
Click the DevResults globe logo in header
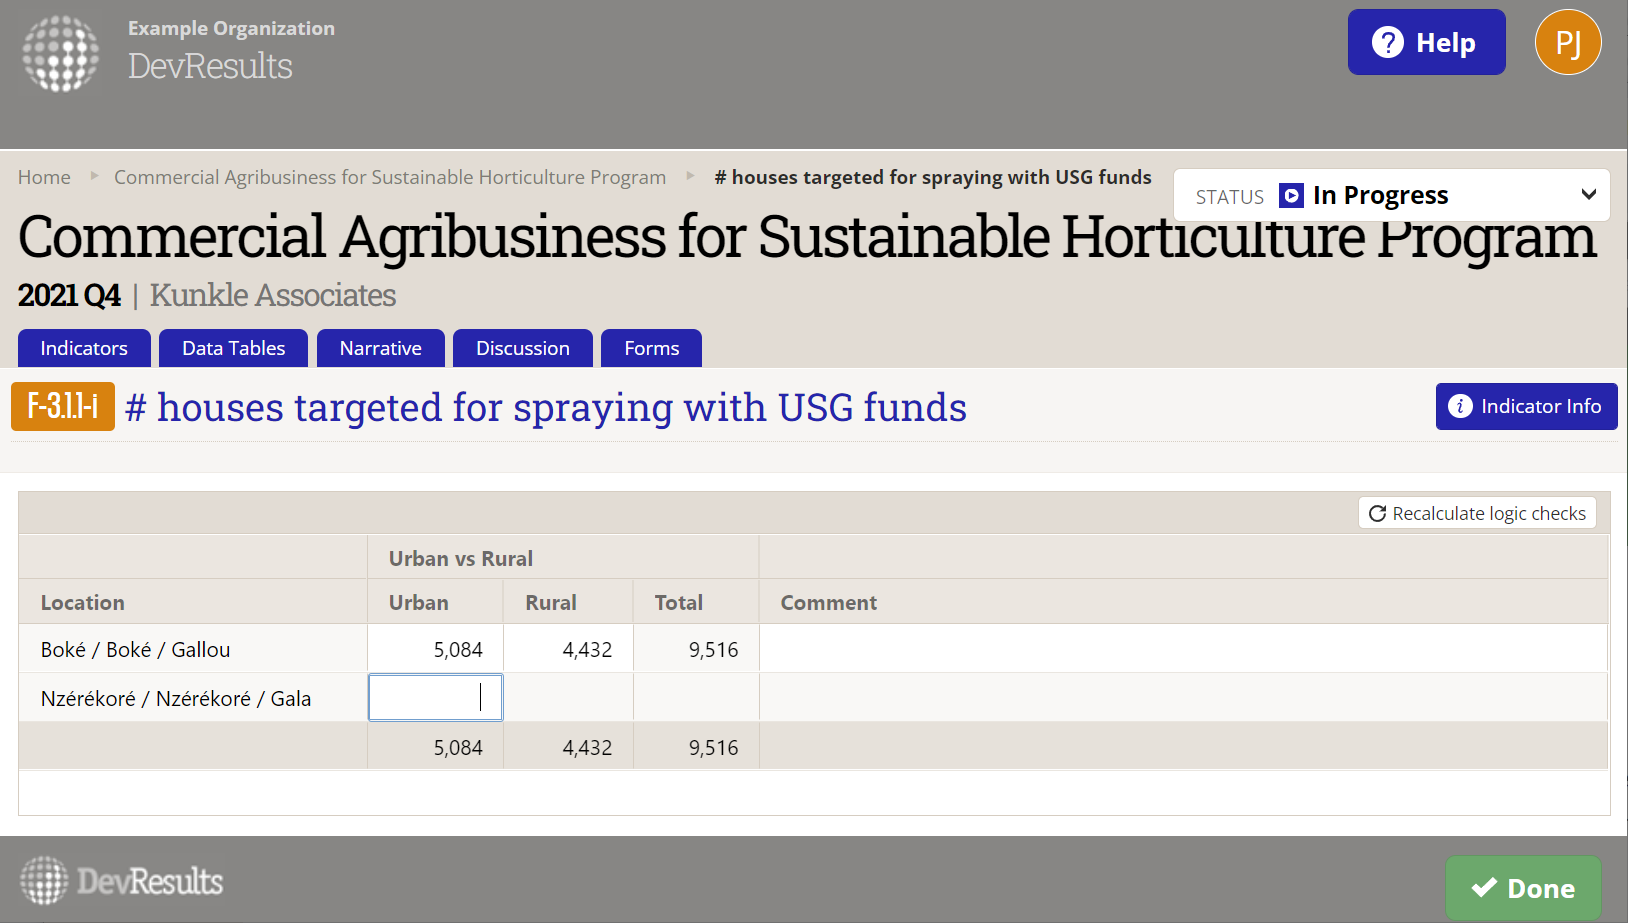point(61,53)
